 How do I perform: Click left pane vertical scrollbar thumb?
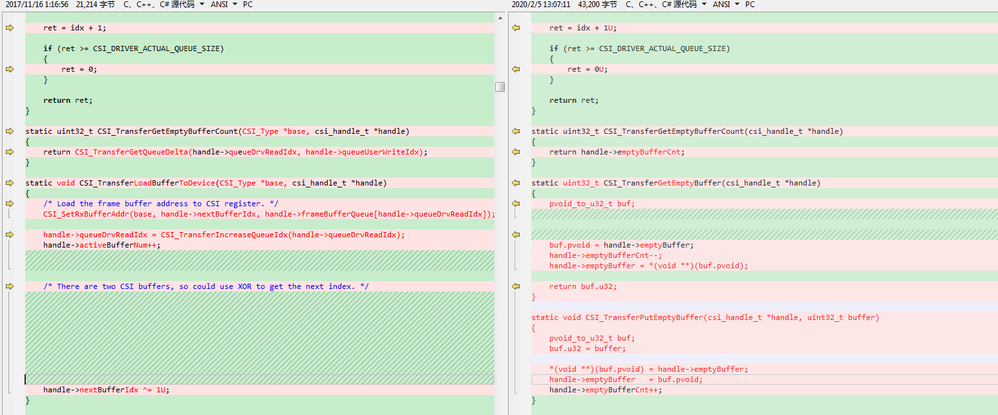(x=500, y=87)
